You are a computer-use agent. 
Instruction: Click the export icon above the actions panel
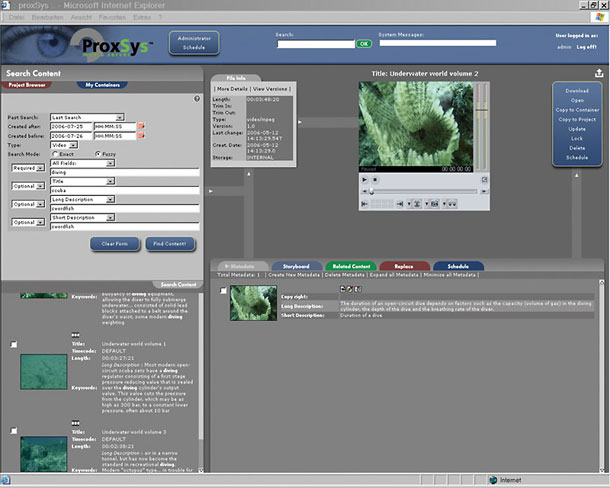point(598,73)
